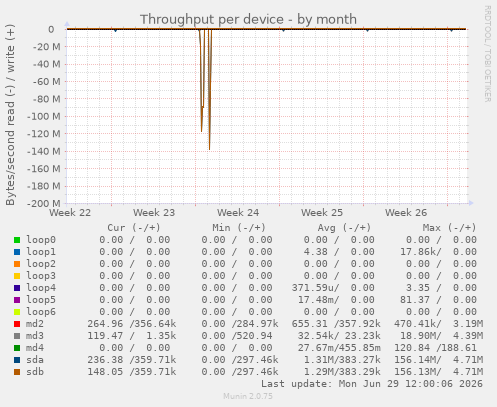Screen dimensions: 497x407
Task: Click the loop0 green color swatch
Action: coord(17,240)
